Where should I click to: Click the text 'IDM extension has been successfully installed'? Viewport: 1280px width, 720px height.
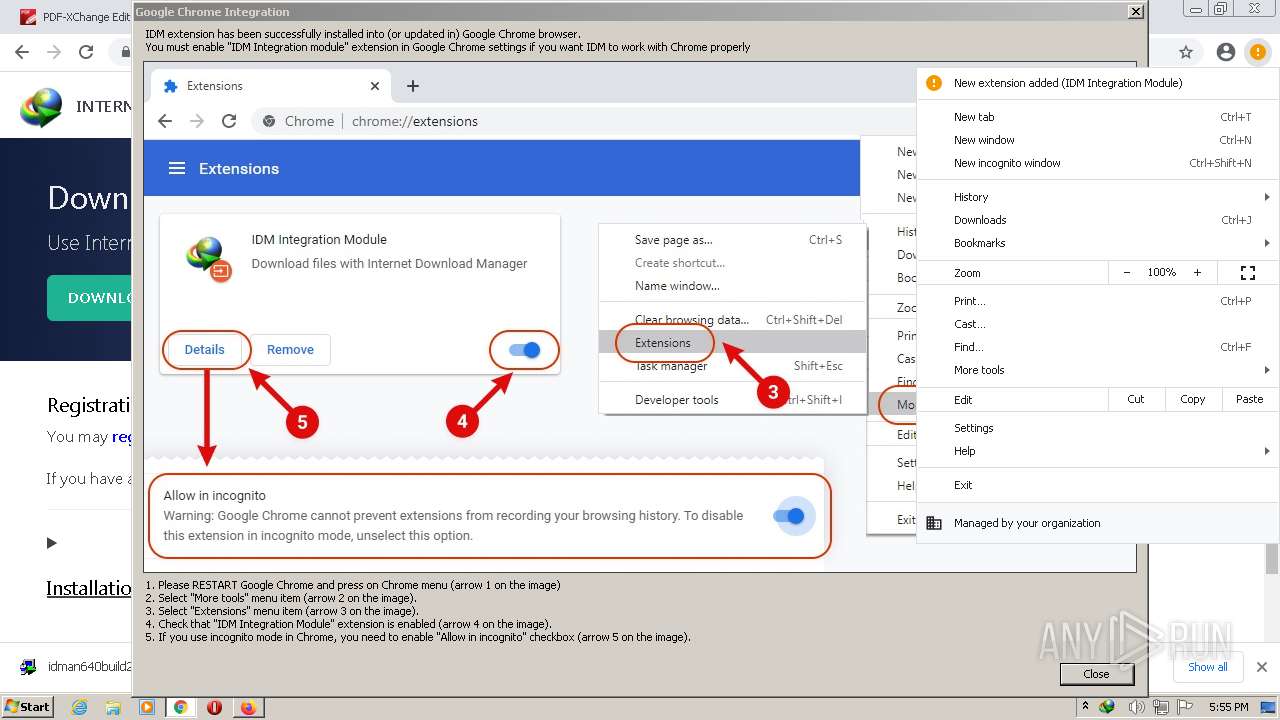tap(363, 34)
